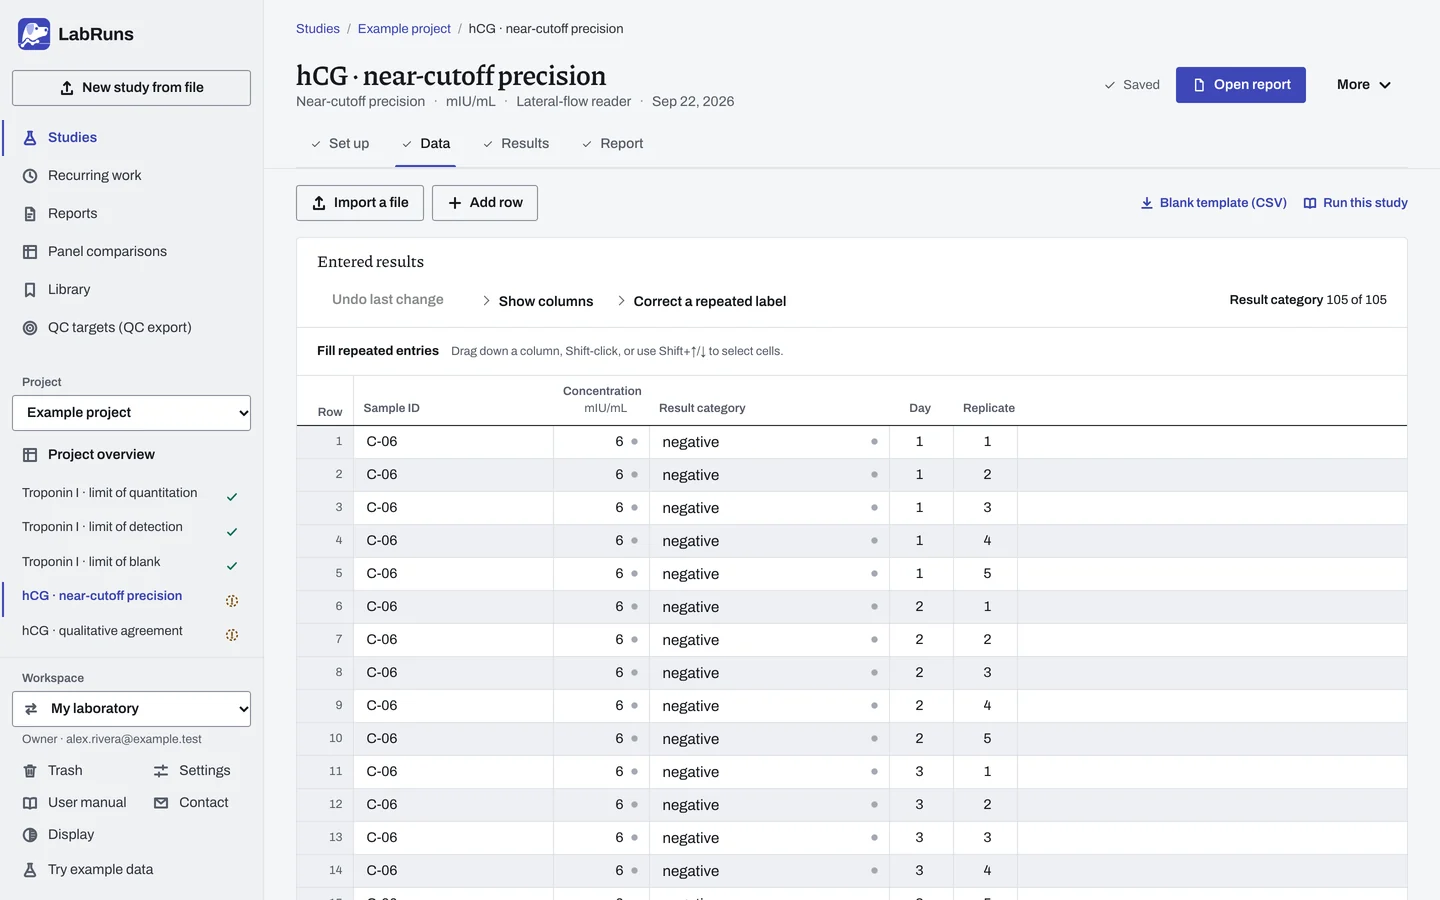Click the Concentration cell in row 4
Viewport: 1440px width, 900px height.
pos(601,541)
